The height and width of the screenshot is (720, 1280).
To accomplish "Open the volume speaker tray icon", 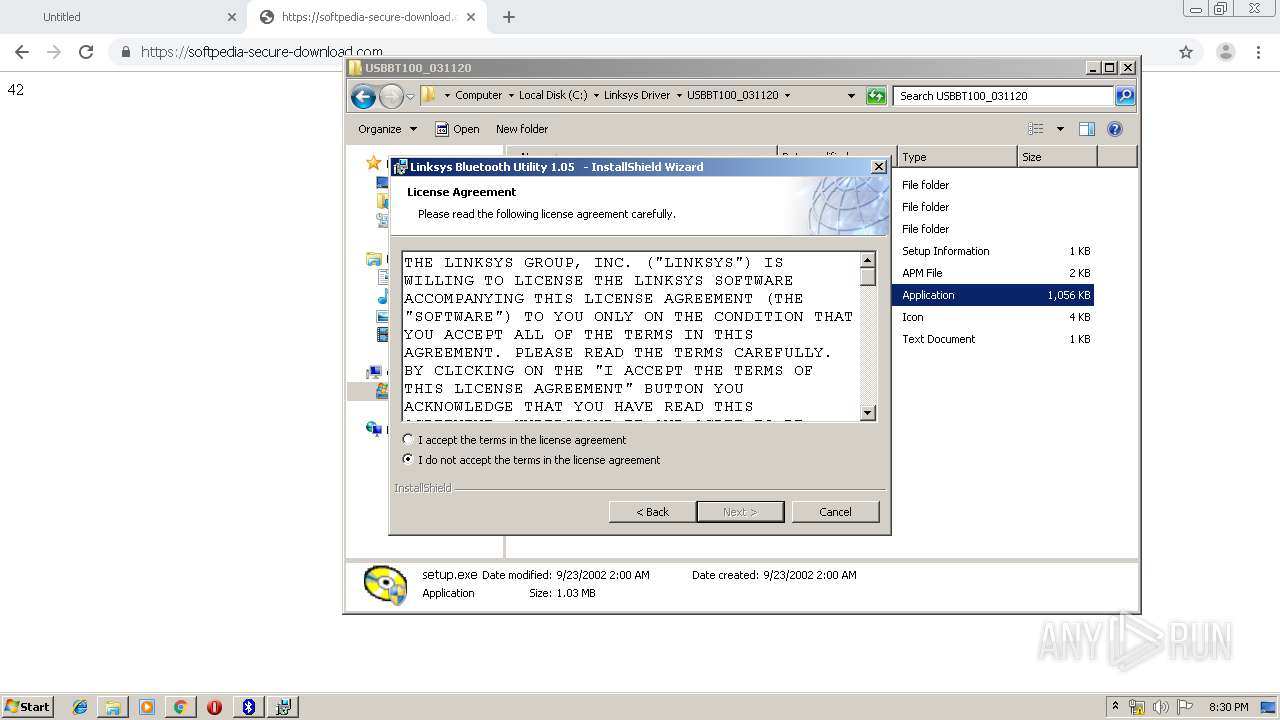I will tap(1161, 707).
